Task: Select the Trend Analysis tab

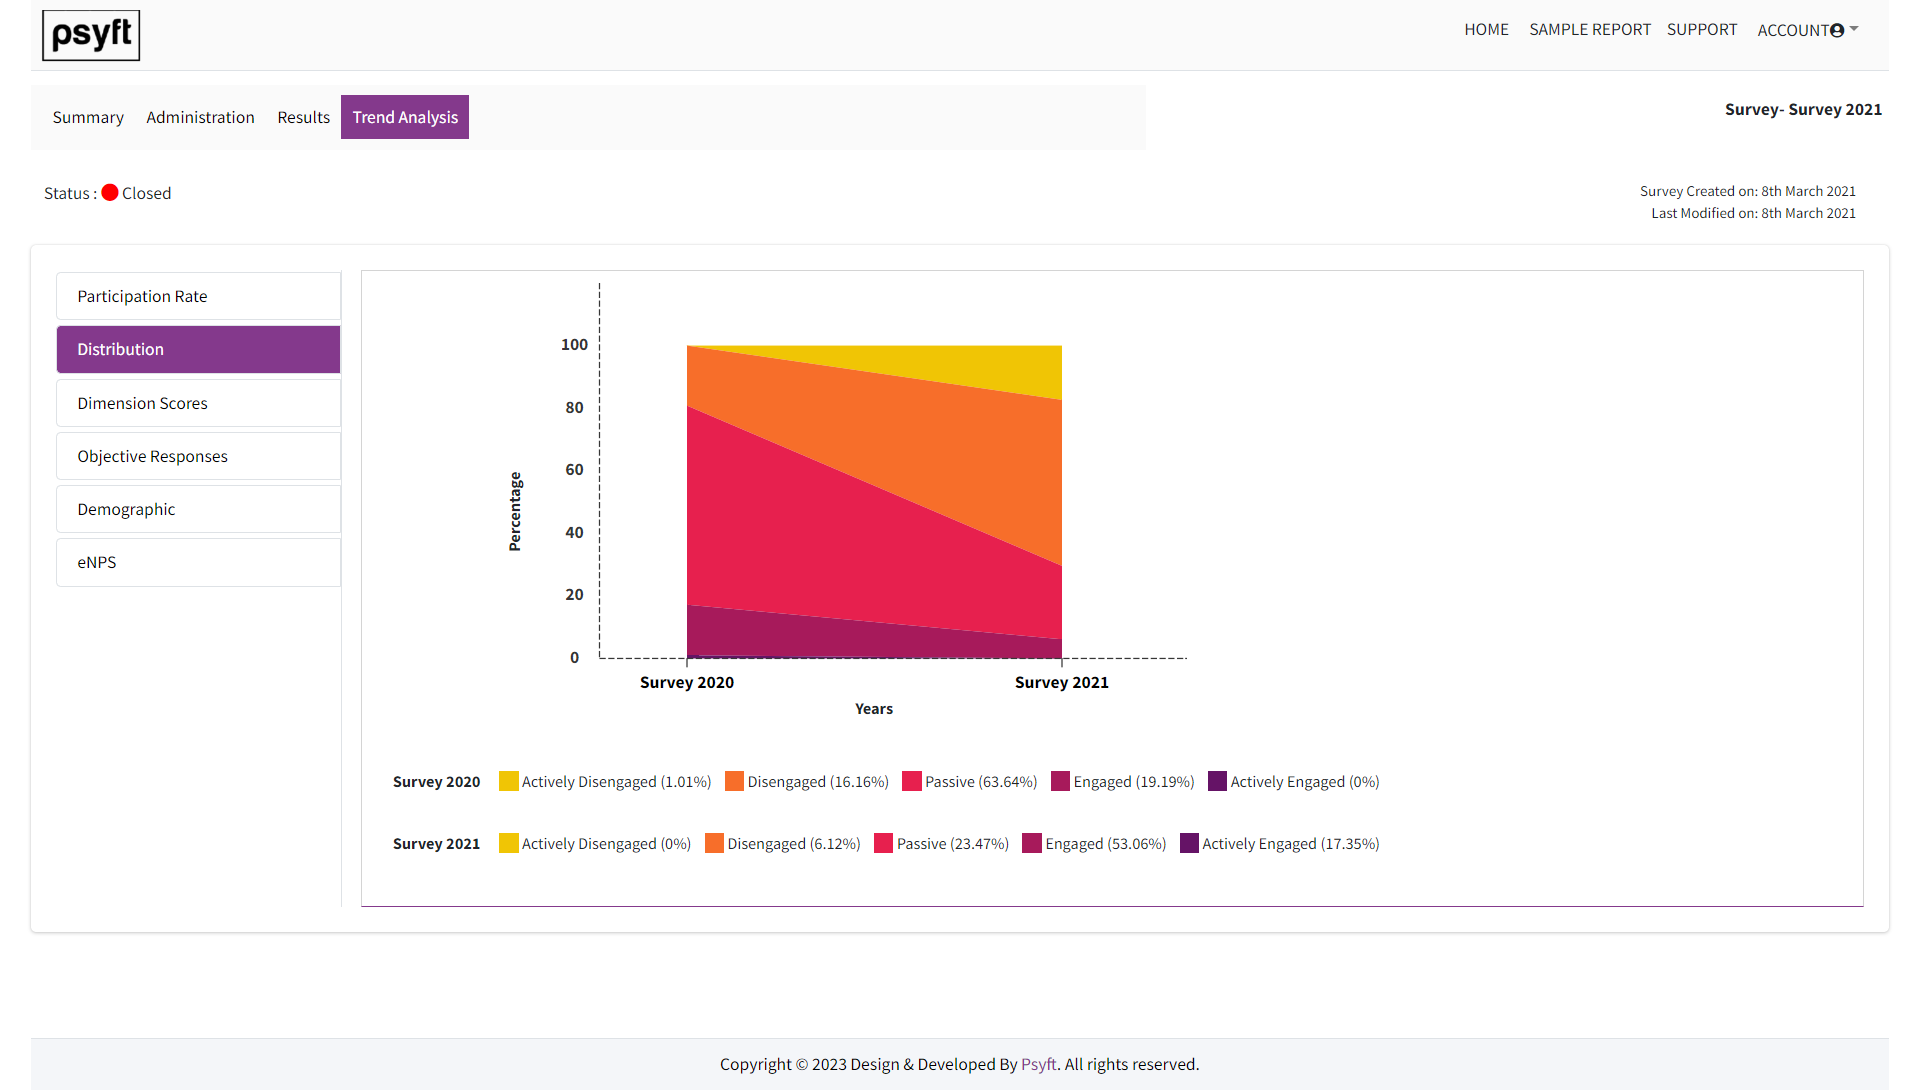Action: [404, 117]
